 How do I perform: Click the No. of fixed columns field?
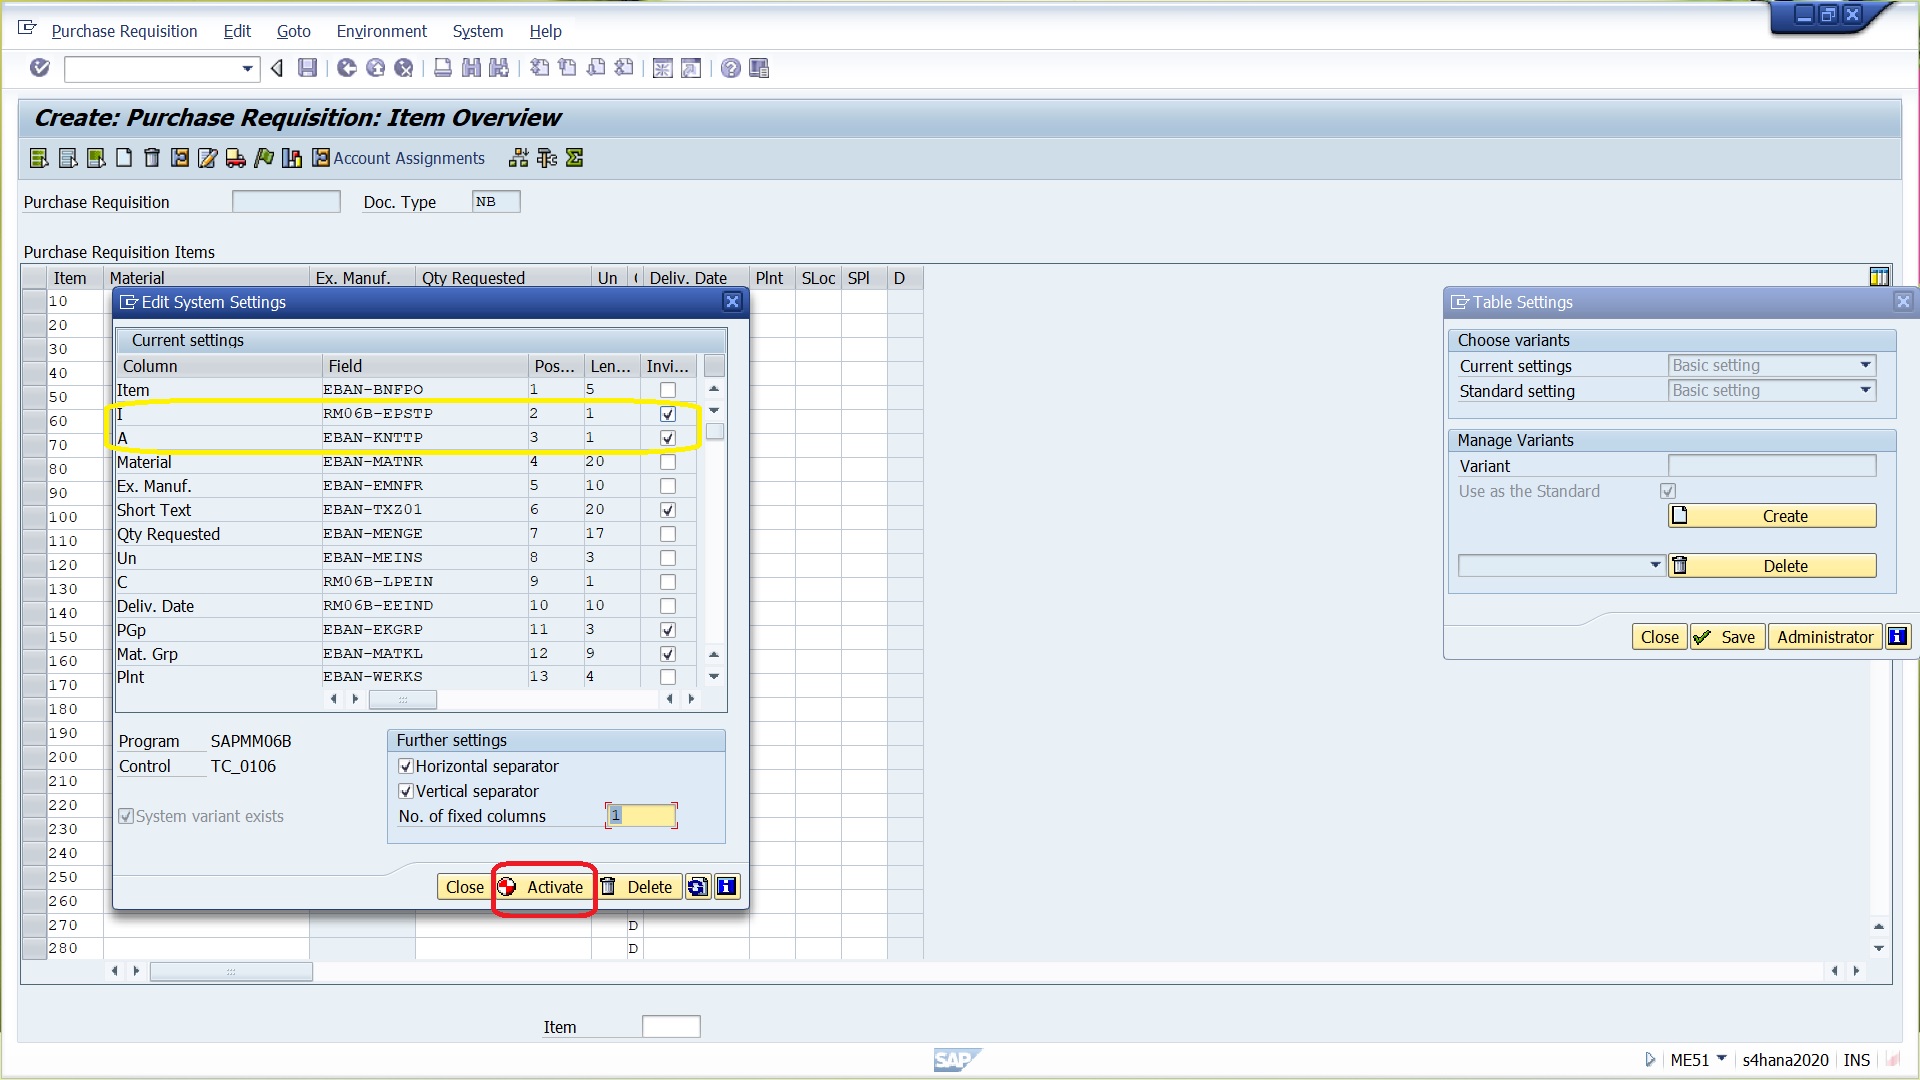coord(642,816)
